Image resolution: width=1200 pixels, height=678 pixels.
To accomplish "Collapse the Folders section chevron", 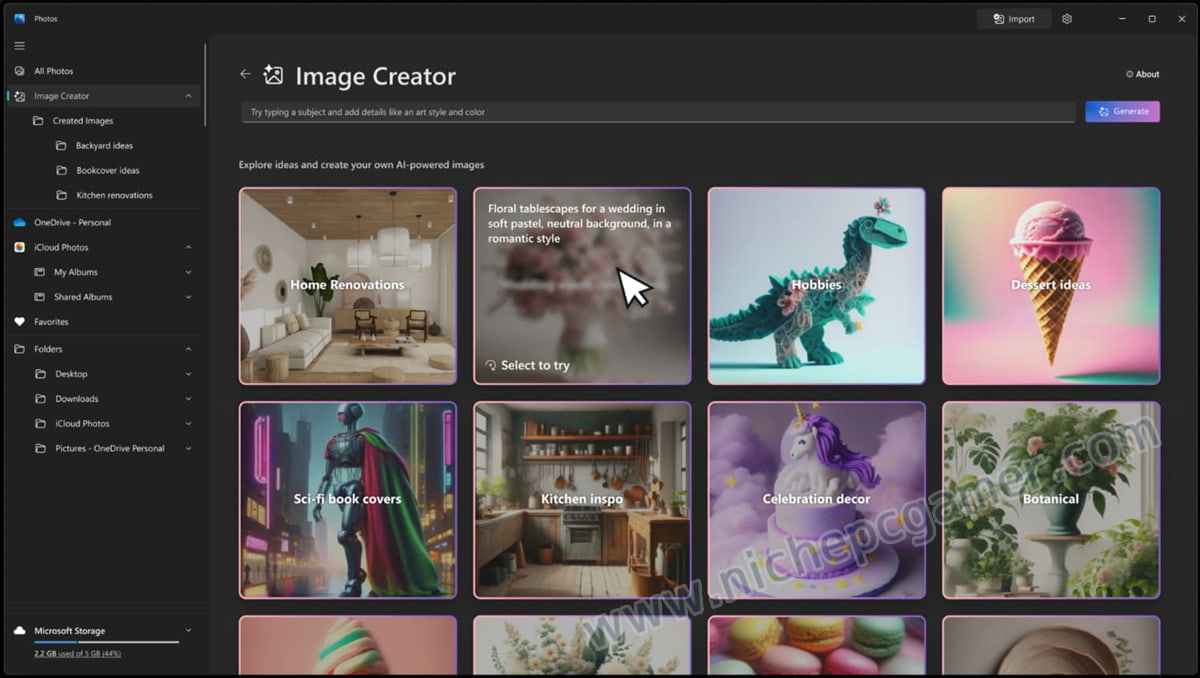I will 188,349.
